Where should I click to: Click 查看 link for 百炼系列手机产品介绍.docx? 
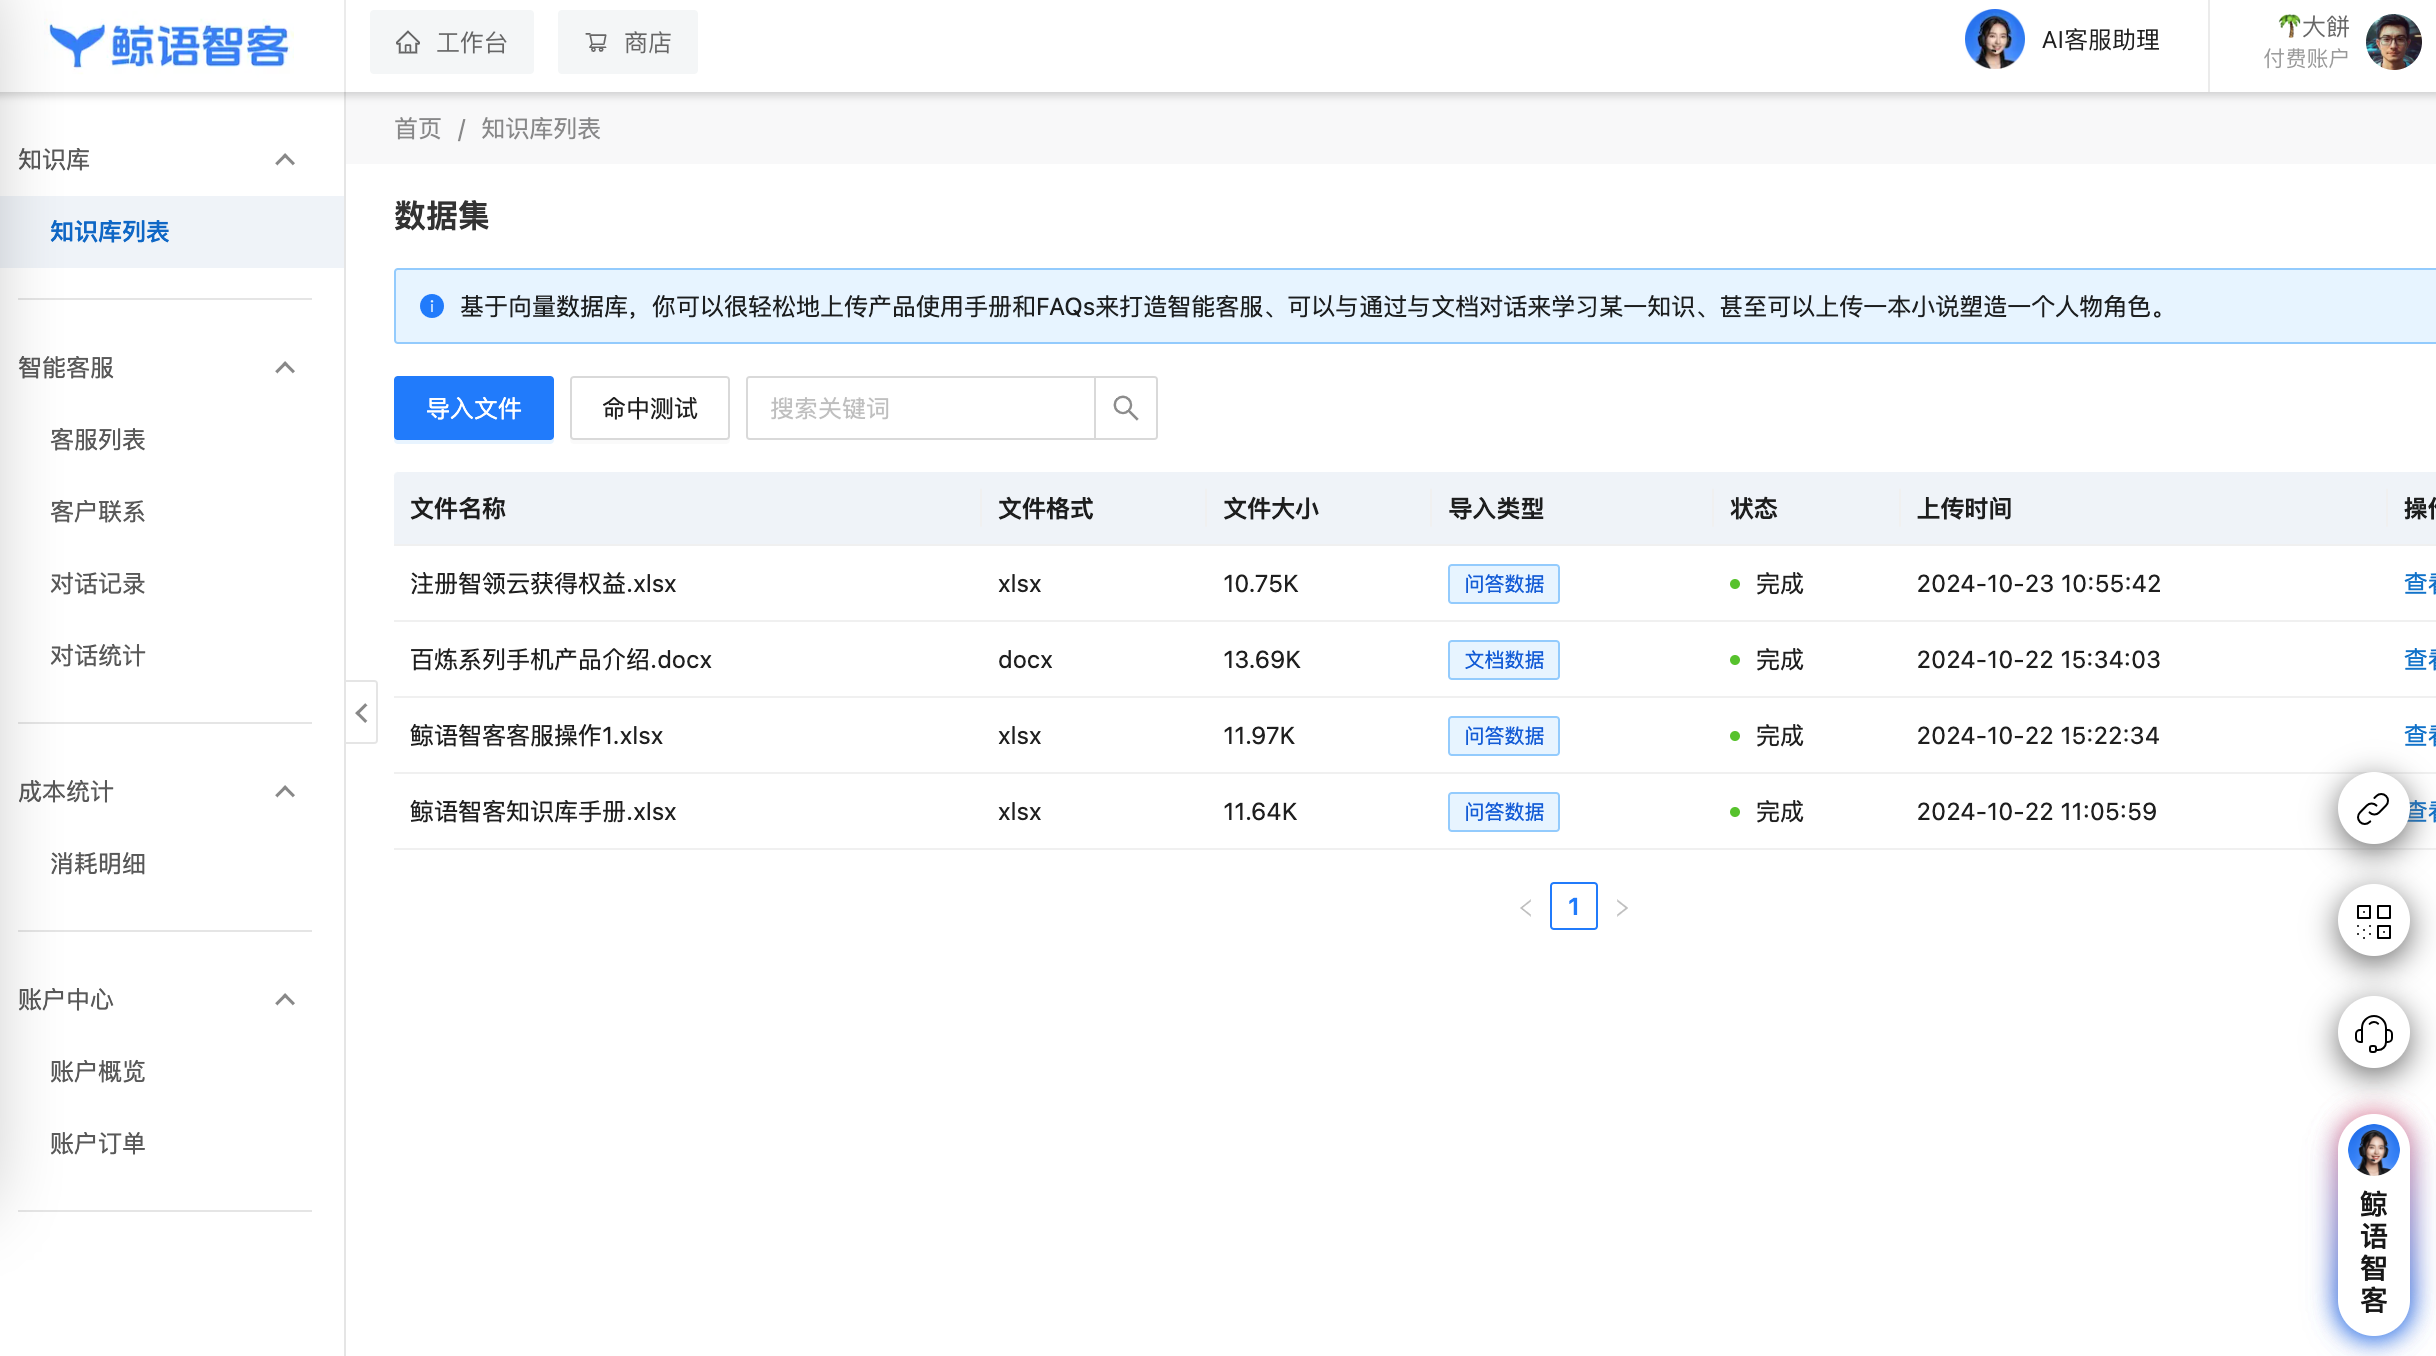click(x=2420, y=660)
